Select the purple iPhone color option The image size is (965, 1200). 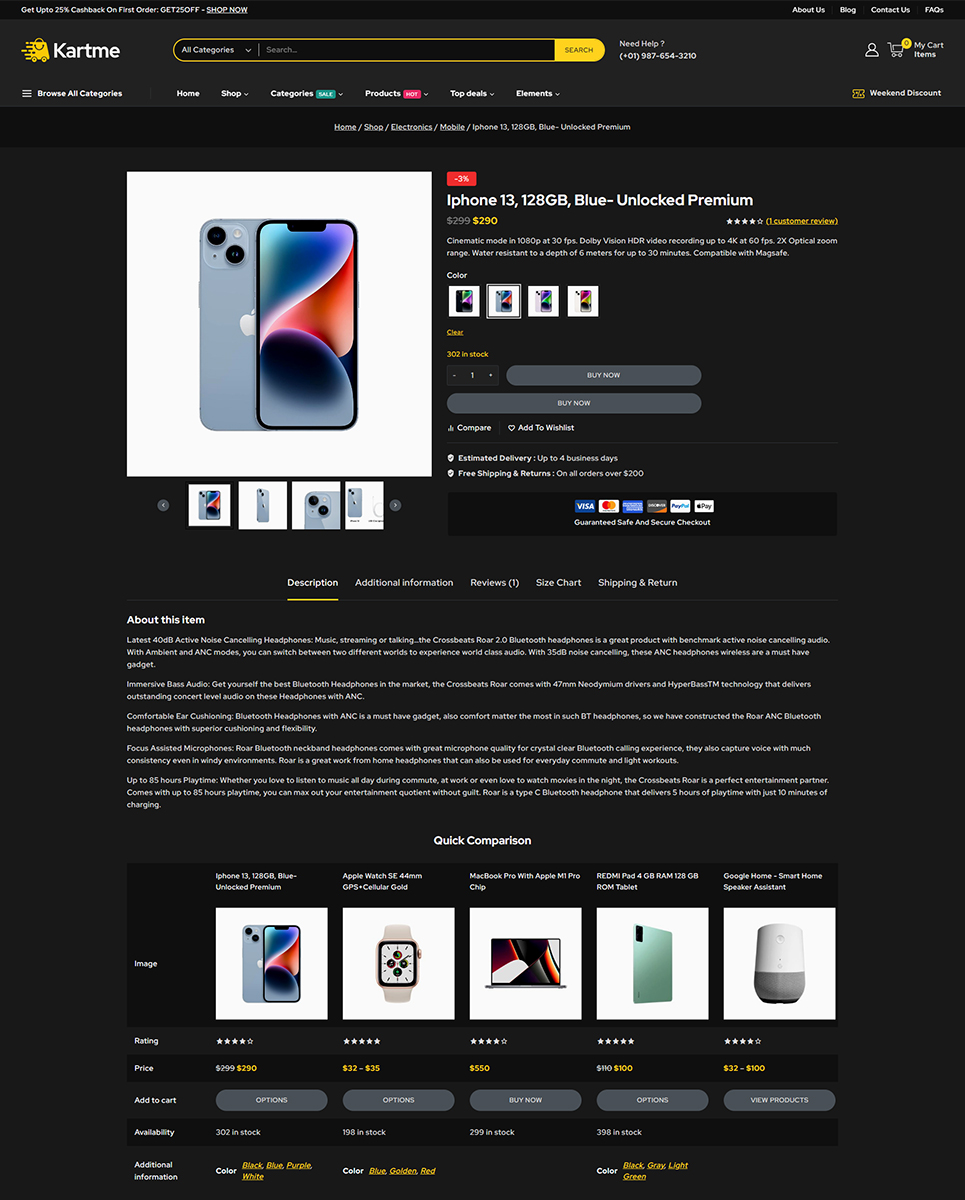(543, 301)
